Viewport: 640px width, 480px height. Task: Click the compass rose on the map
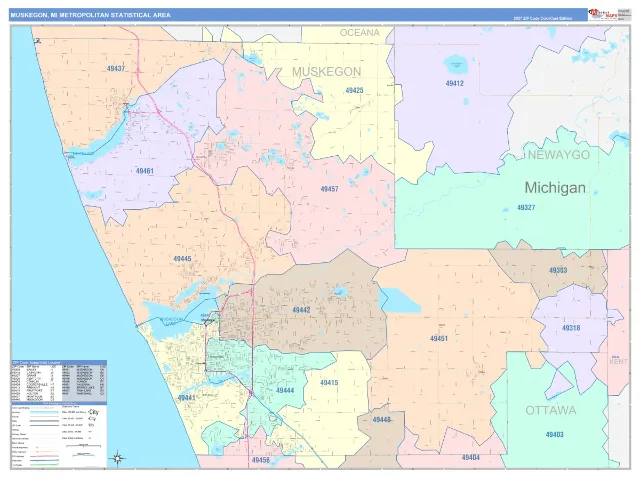117,458
